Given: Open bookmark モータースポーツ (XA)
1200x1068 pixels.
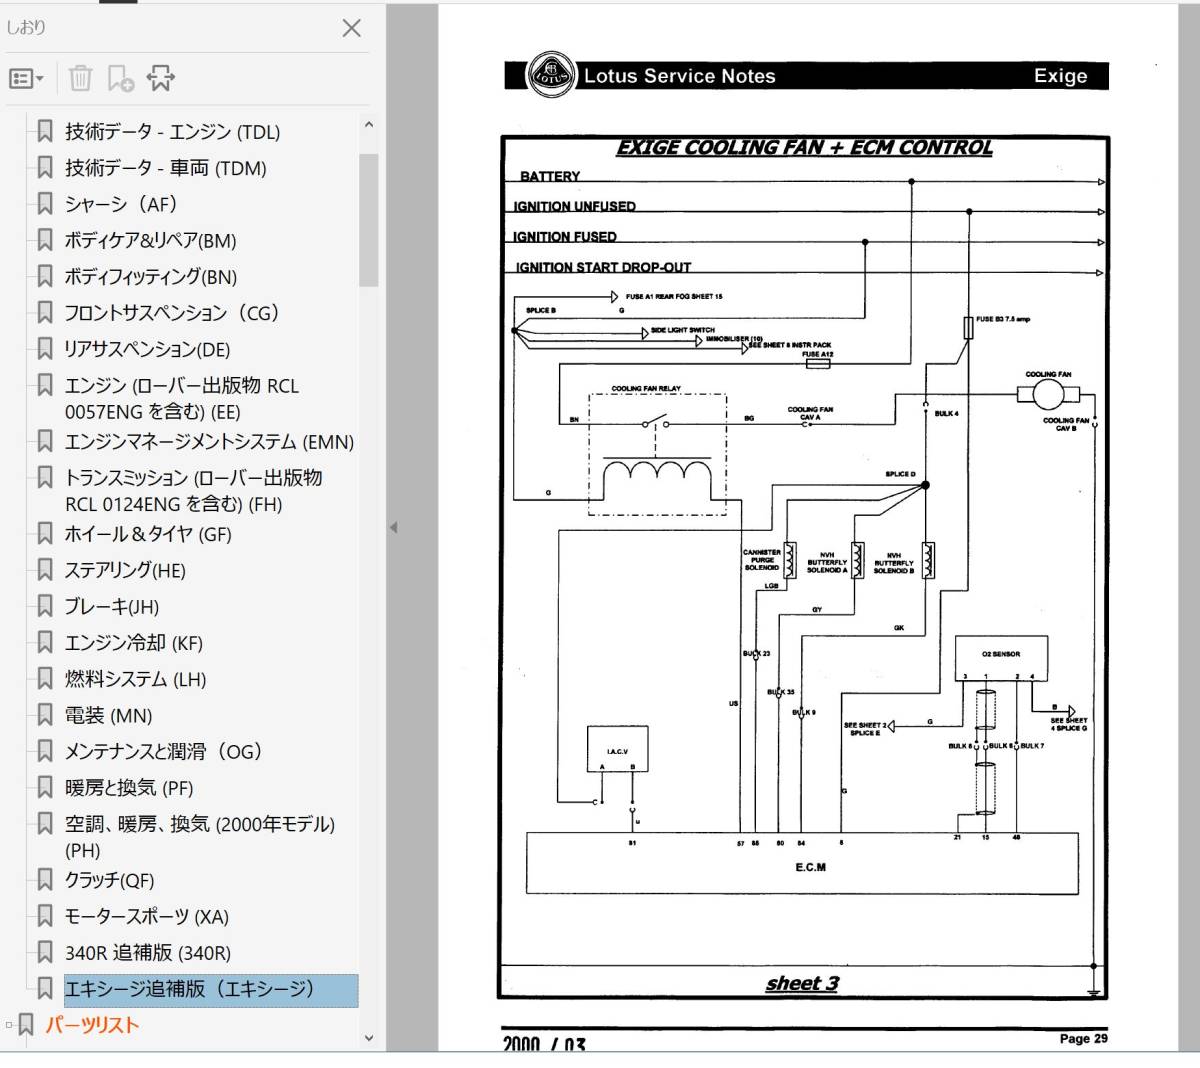Looking at the screenshot, I should 147,917.
